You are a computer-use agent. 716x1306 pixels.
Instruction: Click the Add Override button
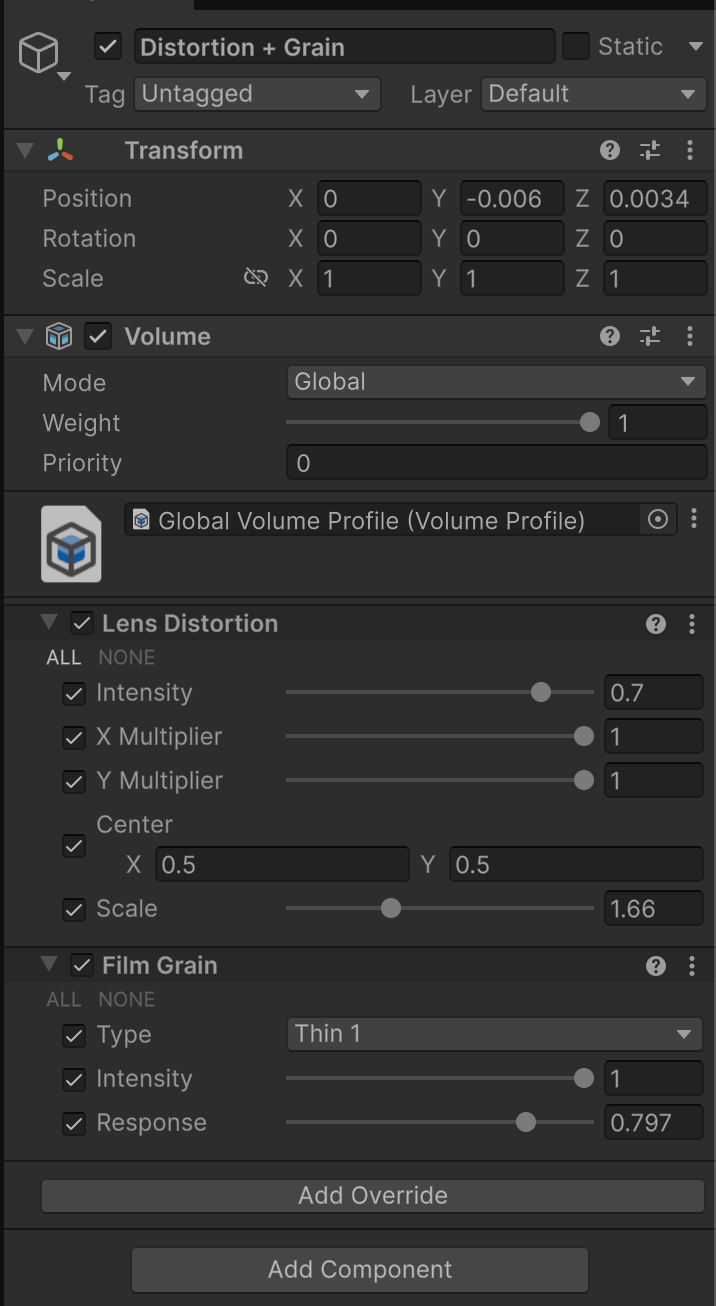click(373, 1195)
